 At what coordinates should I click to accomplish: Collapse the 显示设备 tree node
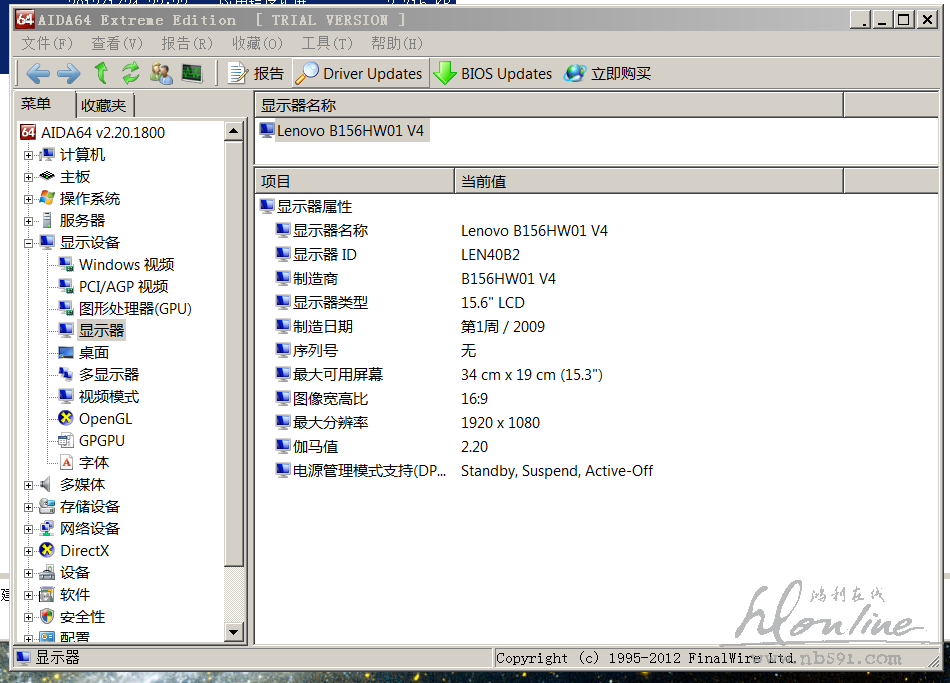pos(29,243)
